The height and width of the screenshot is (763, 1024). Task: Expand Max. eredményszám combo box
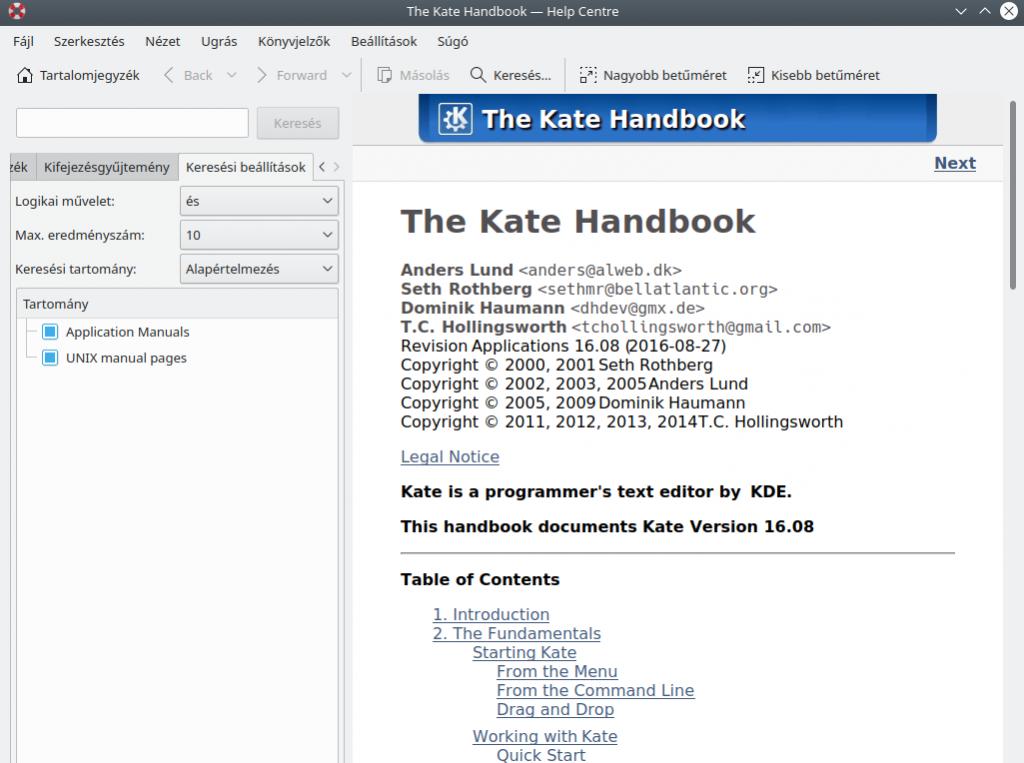259,235
